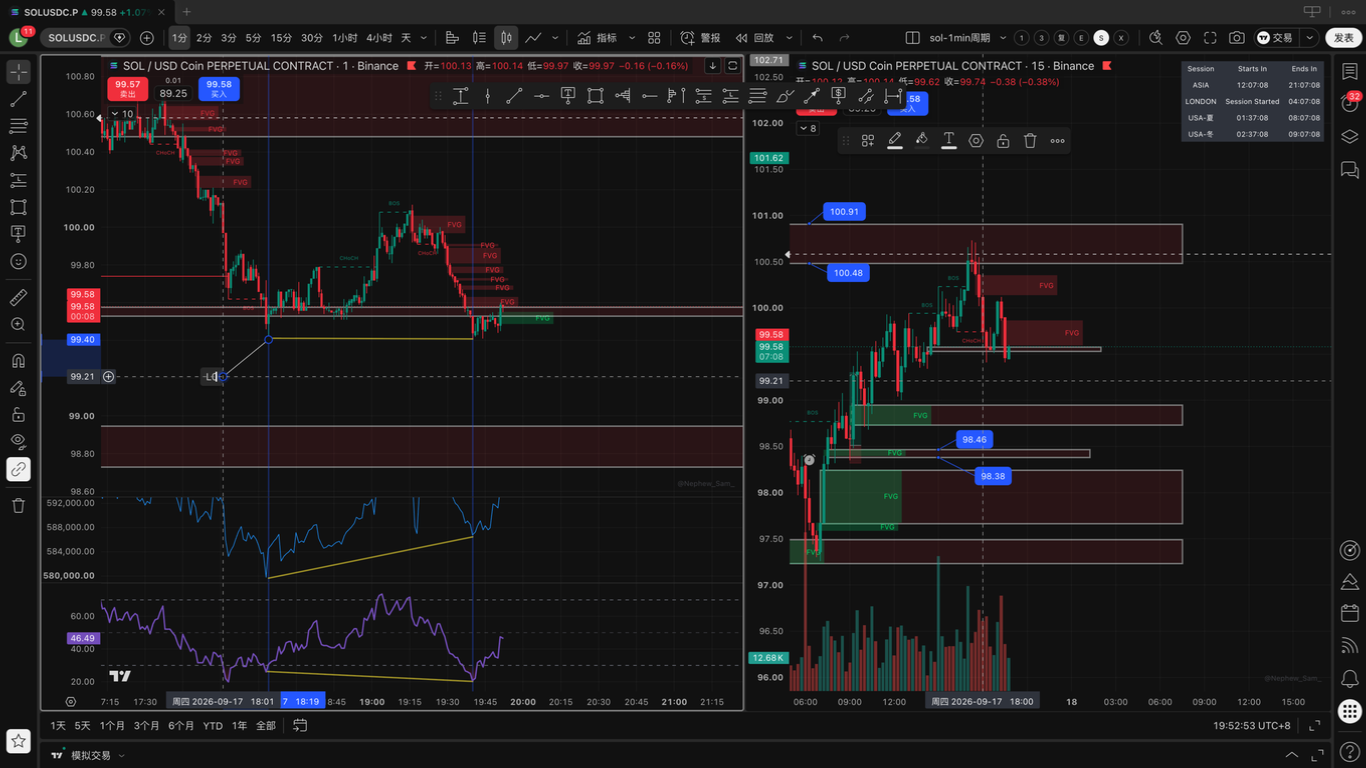1366x768 pixels.
Task: Expand the indicators favorites dropdown
Action: (x=631, y=38)
